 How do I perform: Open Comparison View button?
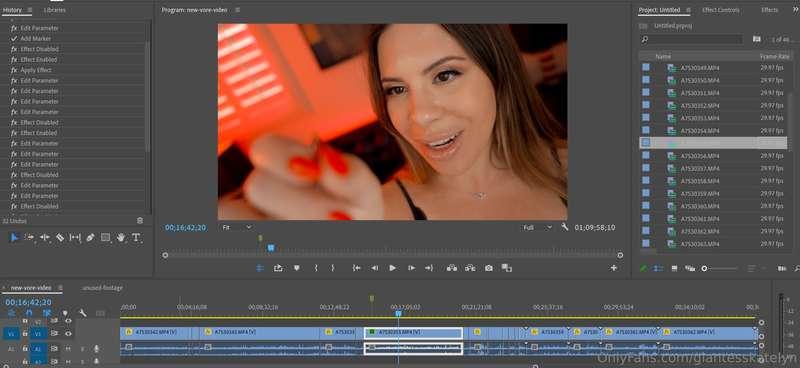point(507,268)
